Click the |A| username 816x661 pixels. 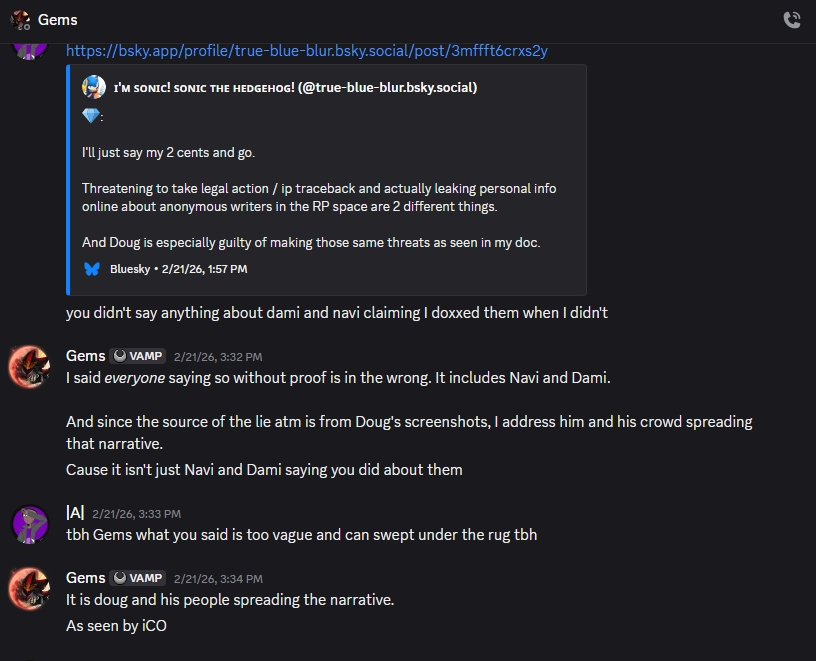75,513
